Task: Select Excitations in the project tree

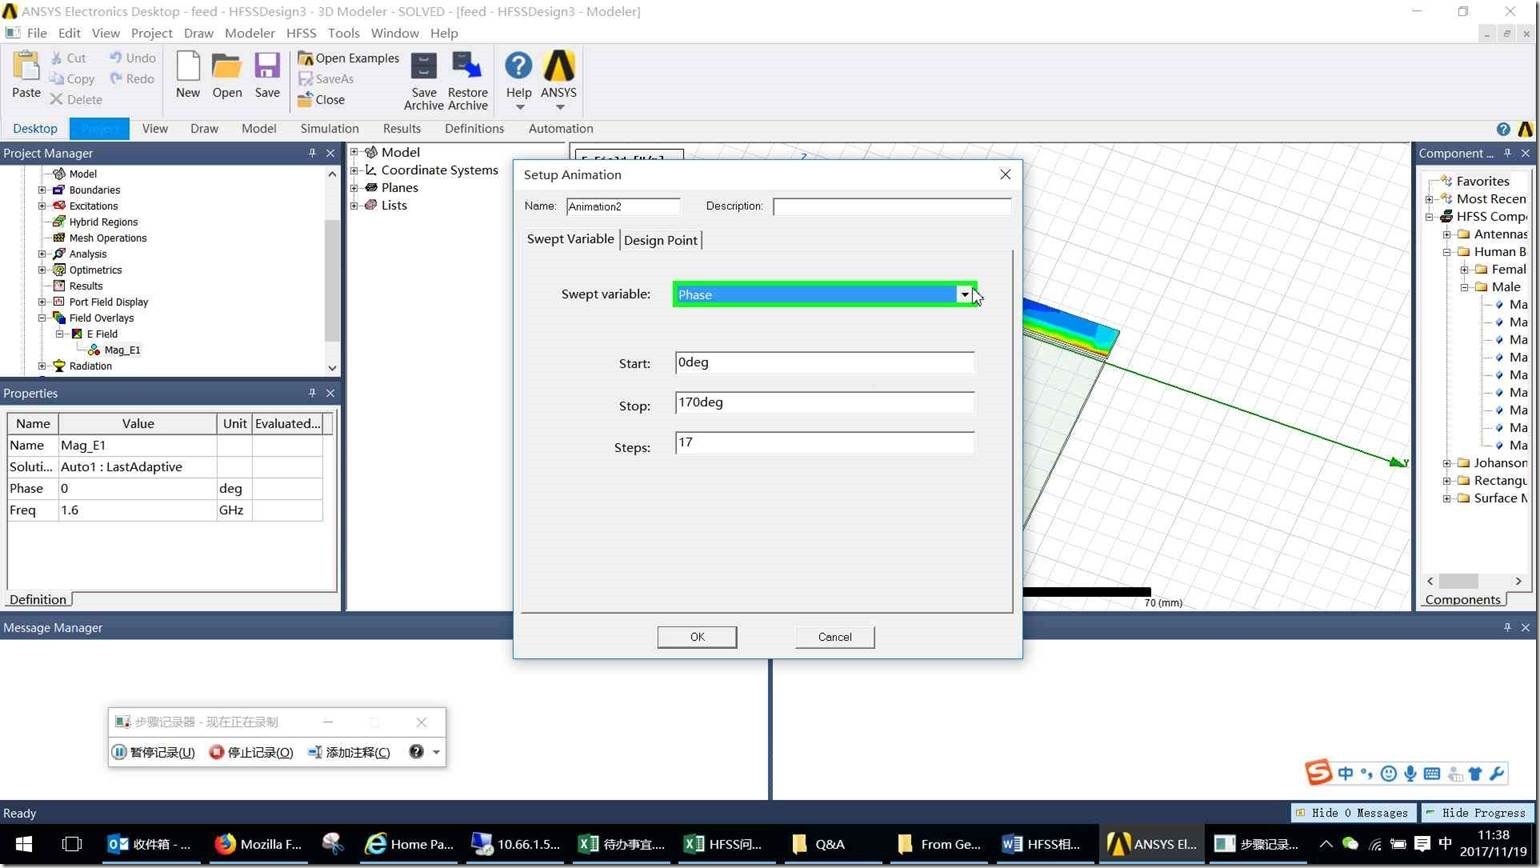Action: [93, 206]
